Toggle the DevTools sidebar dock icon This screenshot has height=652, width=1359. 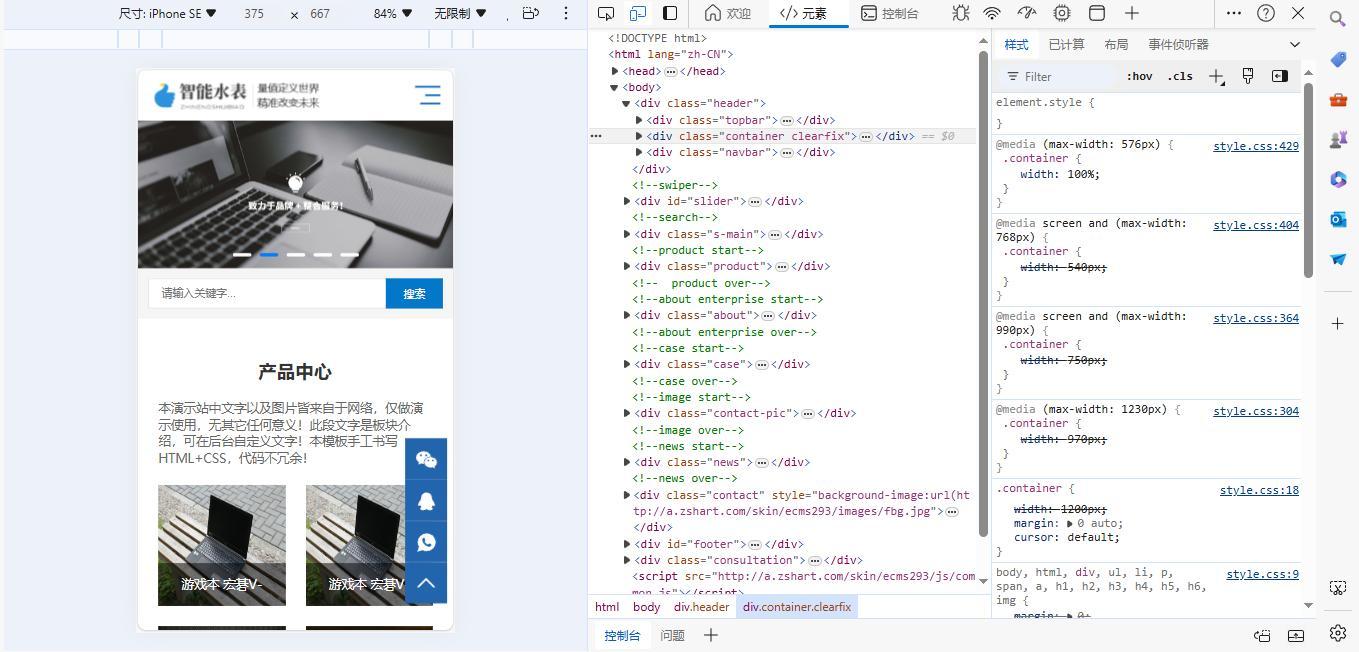[x=670, y=13]
